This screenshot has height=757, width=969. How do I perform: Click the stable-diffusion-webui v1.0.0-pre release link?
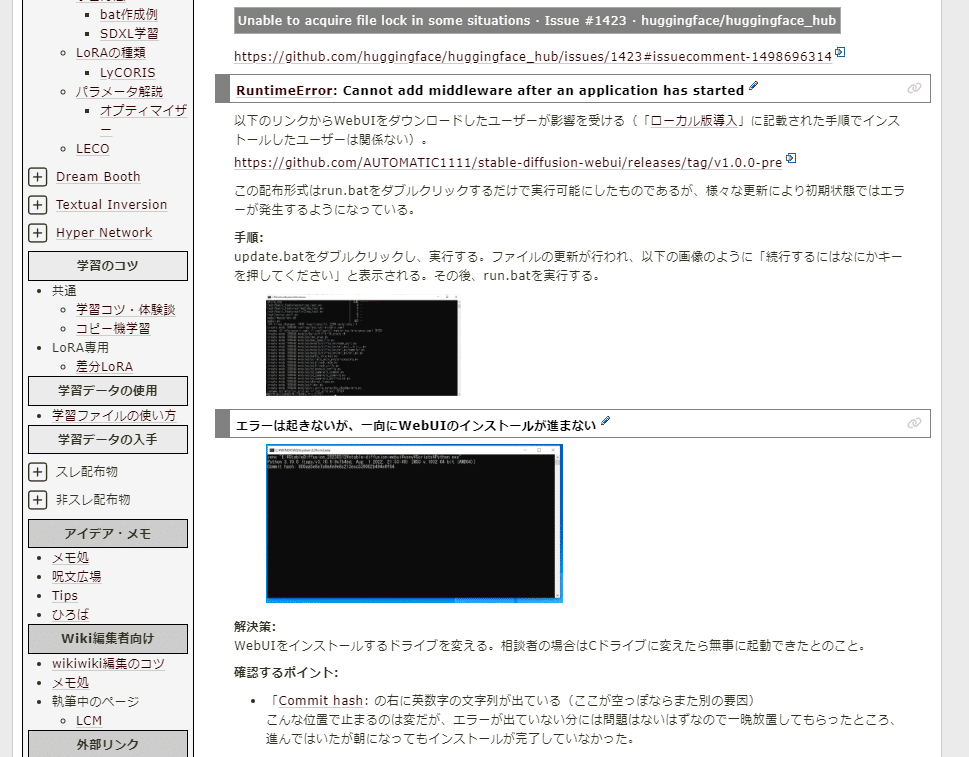tap(503, 158)
